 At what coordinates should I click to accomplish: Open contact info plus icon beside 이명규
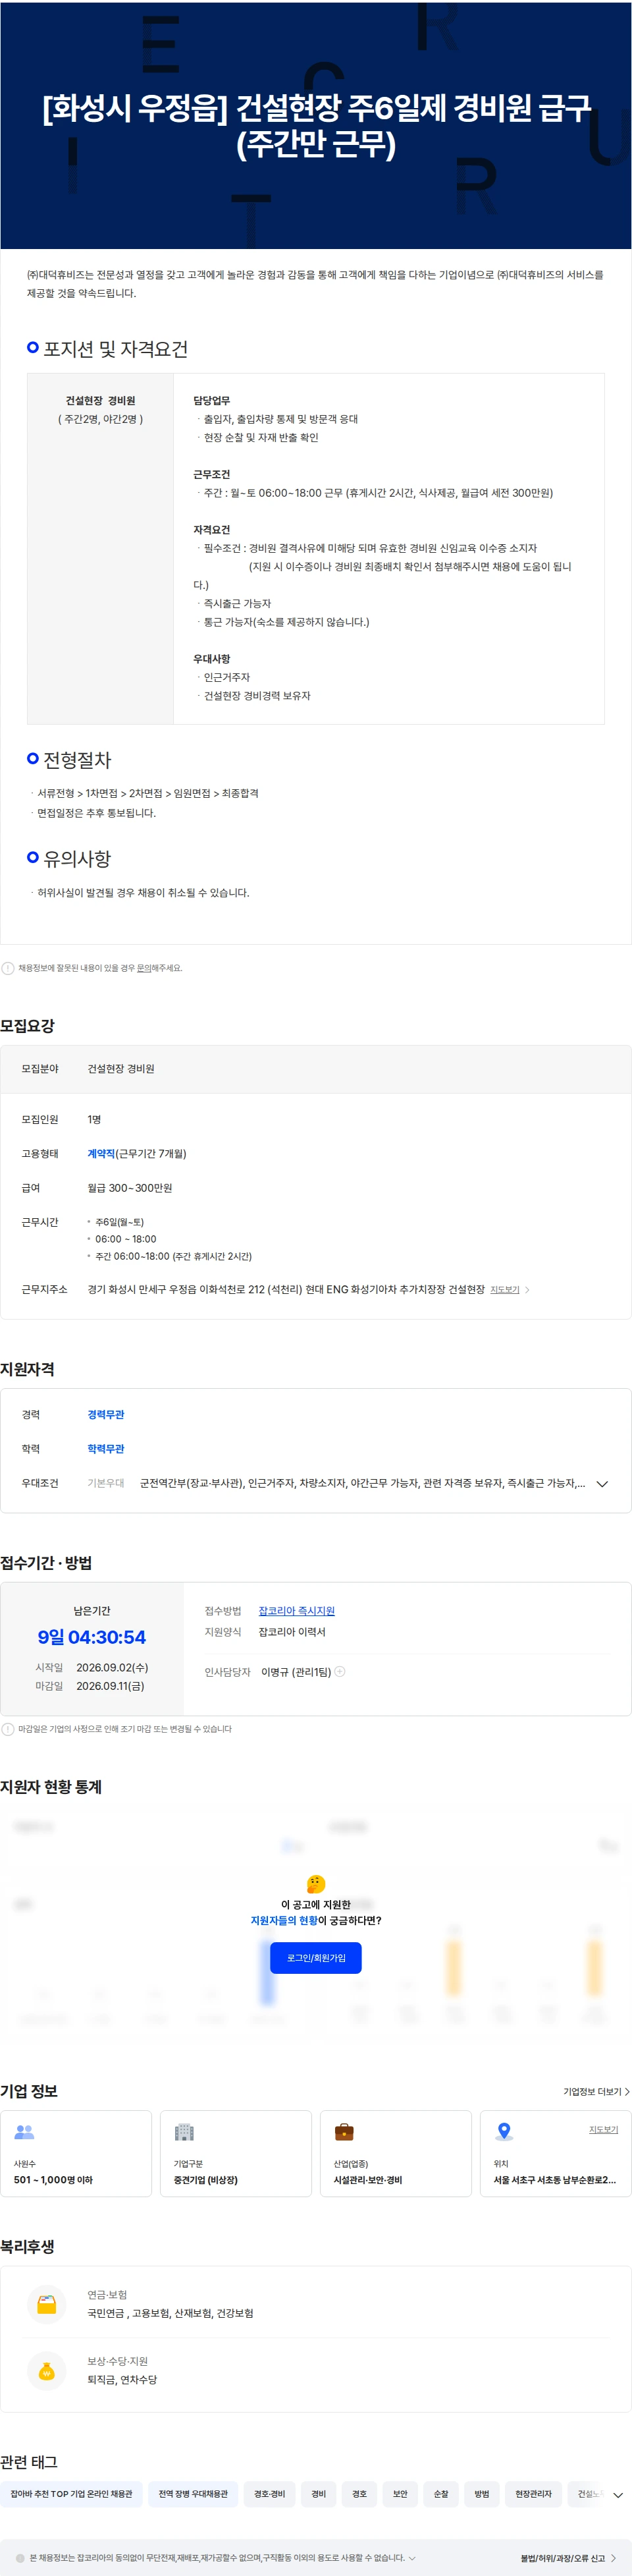(x=340, y=1672)
